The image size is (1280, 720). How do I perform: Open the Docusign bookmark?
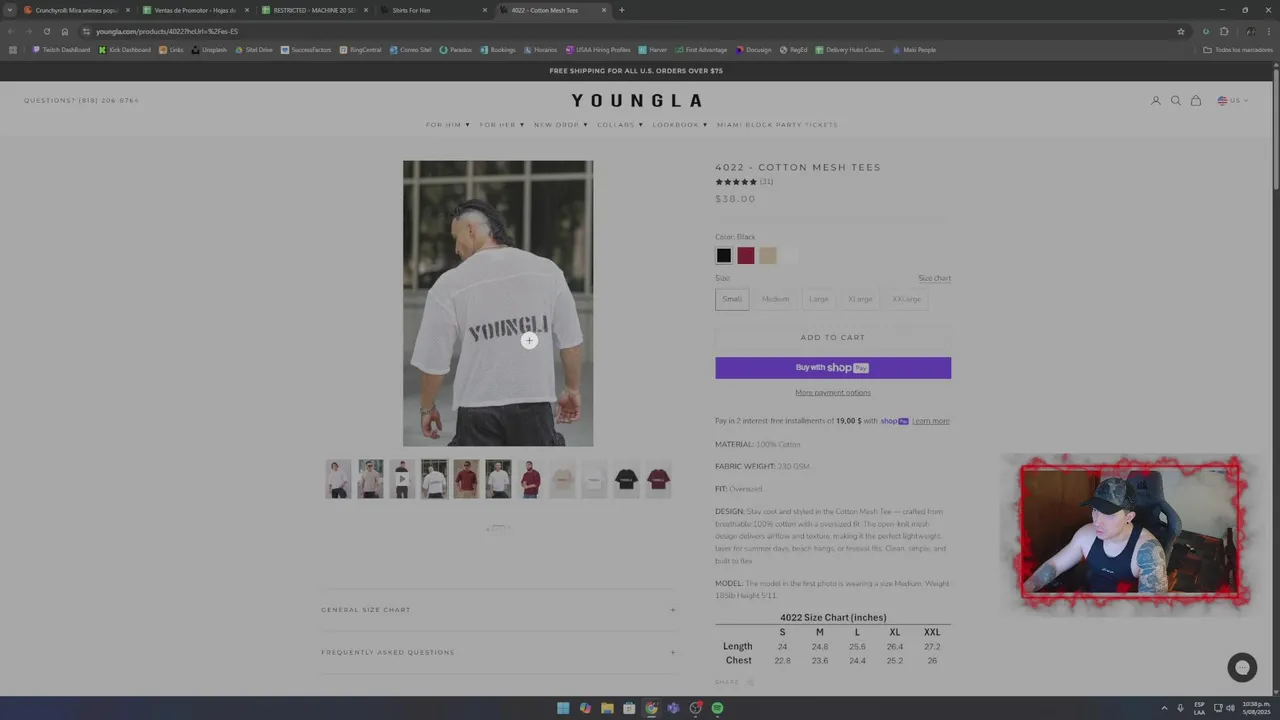(x=754, y=50)
